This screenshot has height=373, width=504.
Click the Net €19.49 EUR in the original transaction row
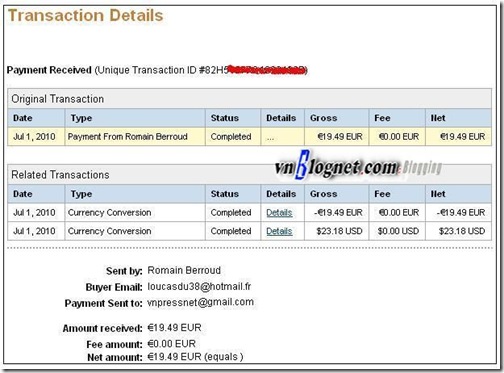click(x=462, y=137)
